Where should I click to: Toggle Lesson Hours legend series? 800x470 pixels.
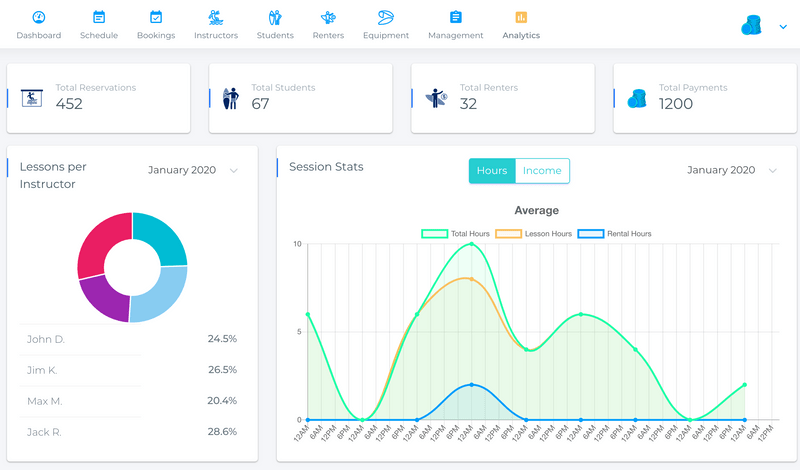(534, 234)
